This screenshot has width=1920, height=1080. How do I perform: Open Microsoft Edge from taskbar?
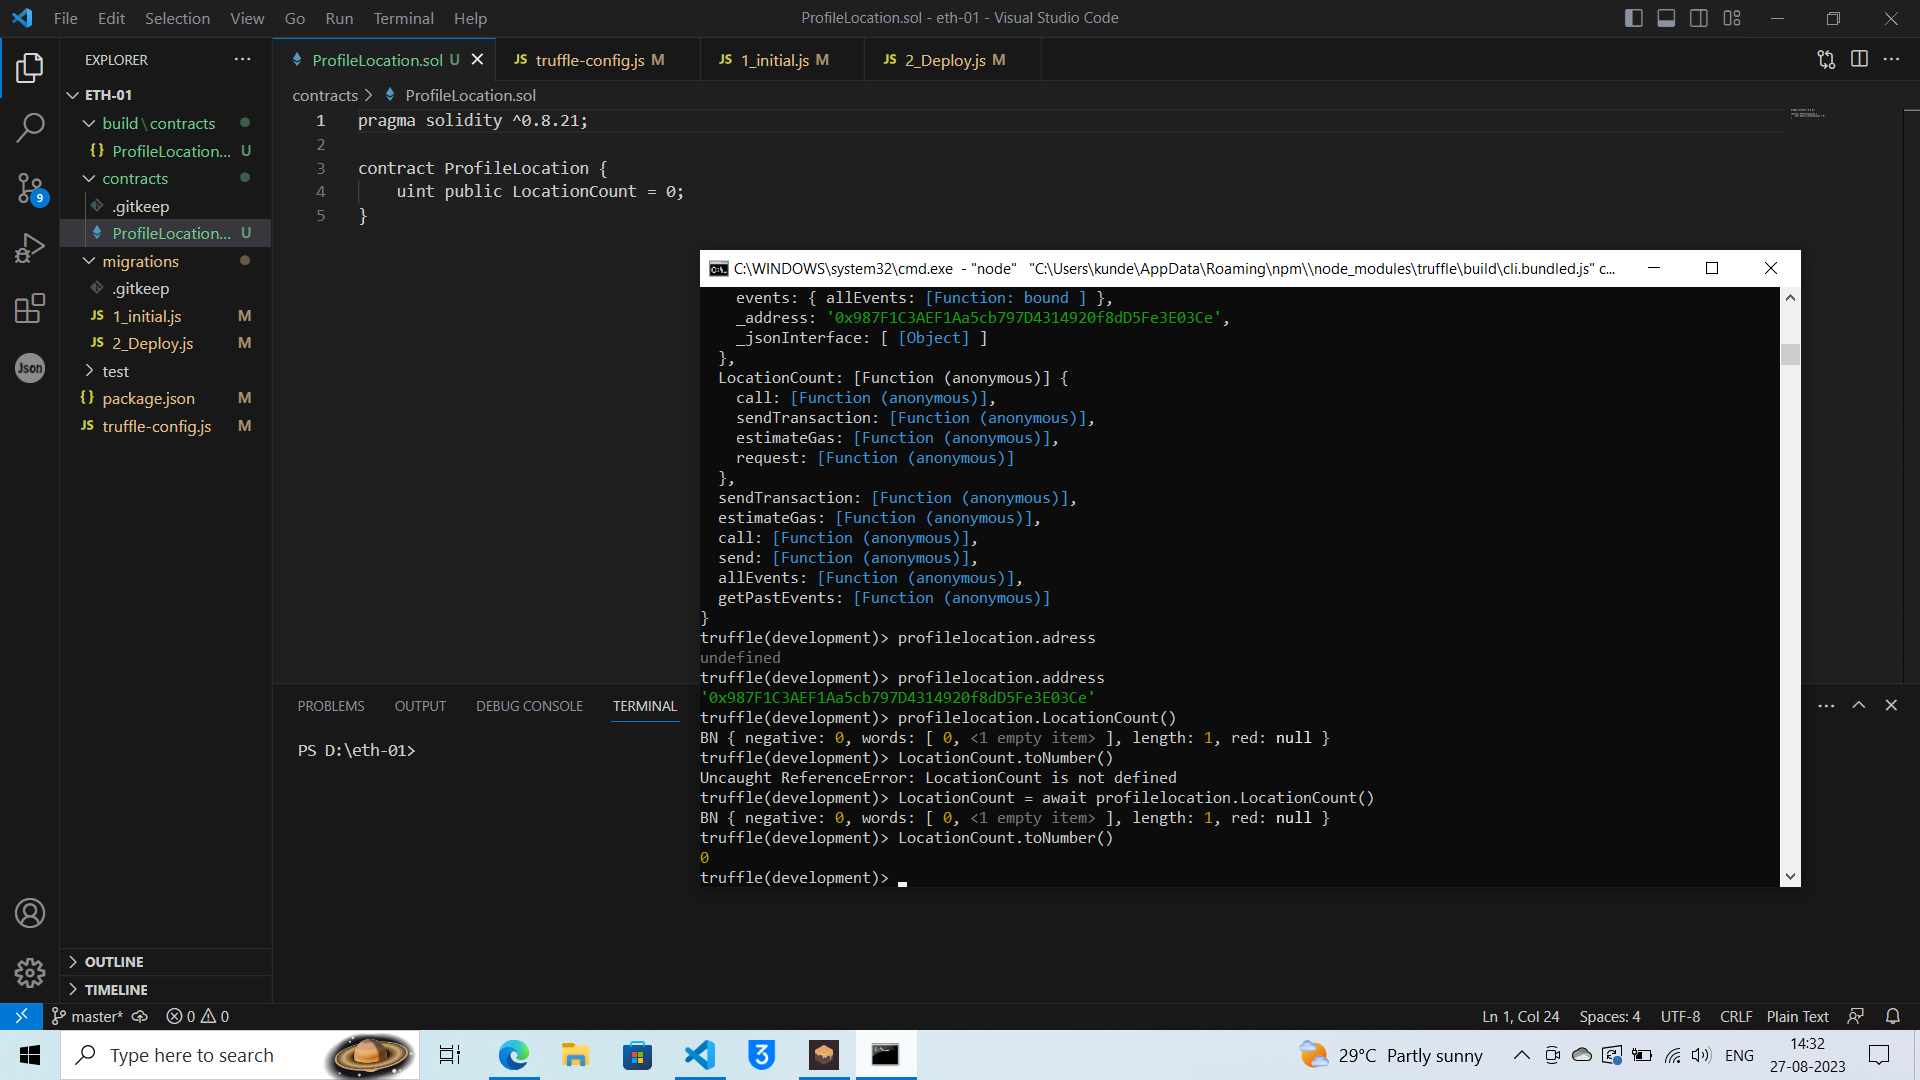[514, 1055]
